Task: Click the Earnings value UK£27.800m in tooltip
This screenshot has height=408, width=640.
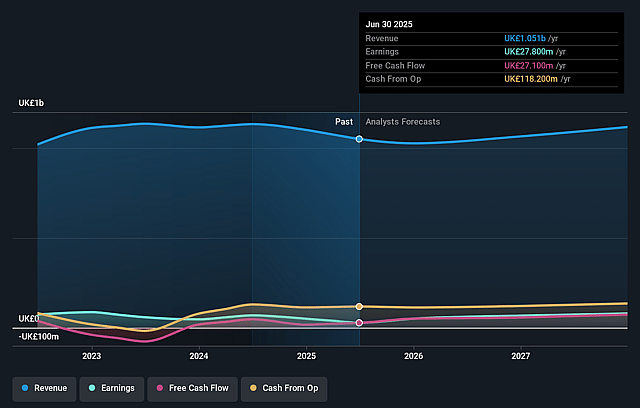Action: (x=529, y=52)
